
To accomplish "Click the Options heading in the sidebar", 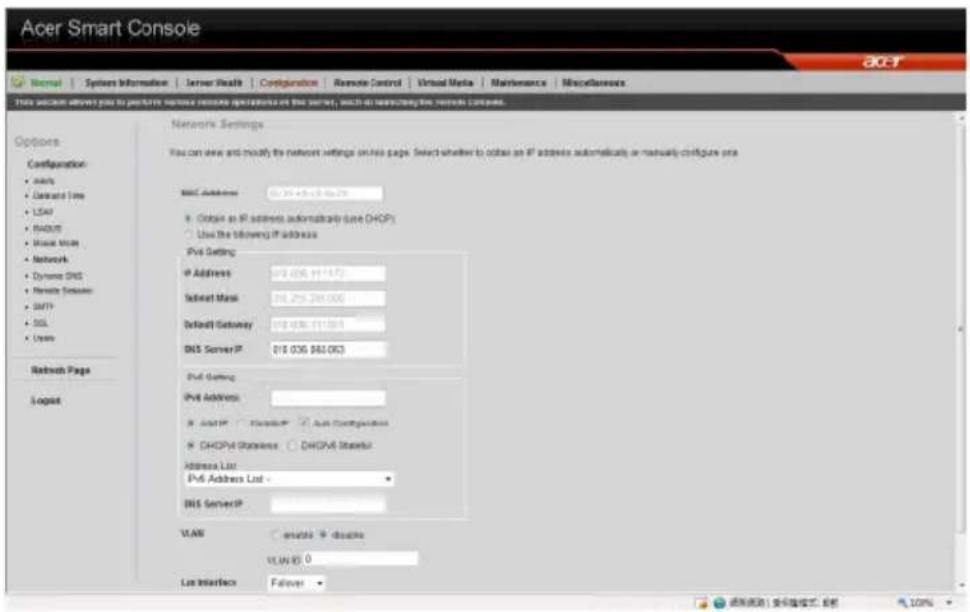I will click(37, 142).
